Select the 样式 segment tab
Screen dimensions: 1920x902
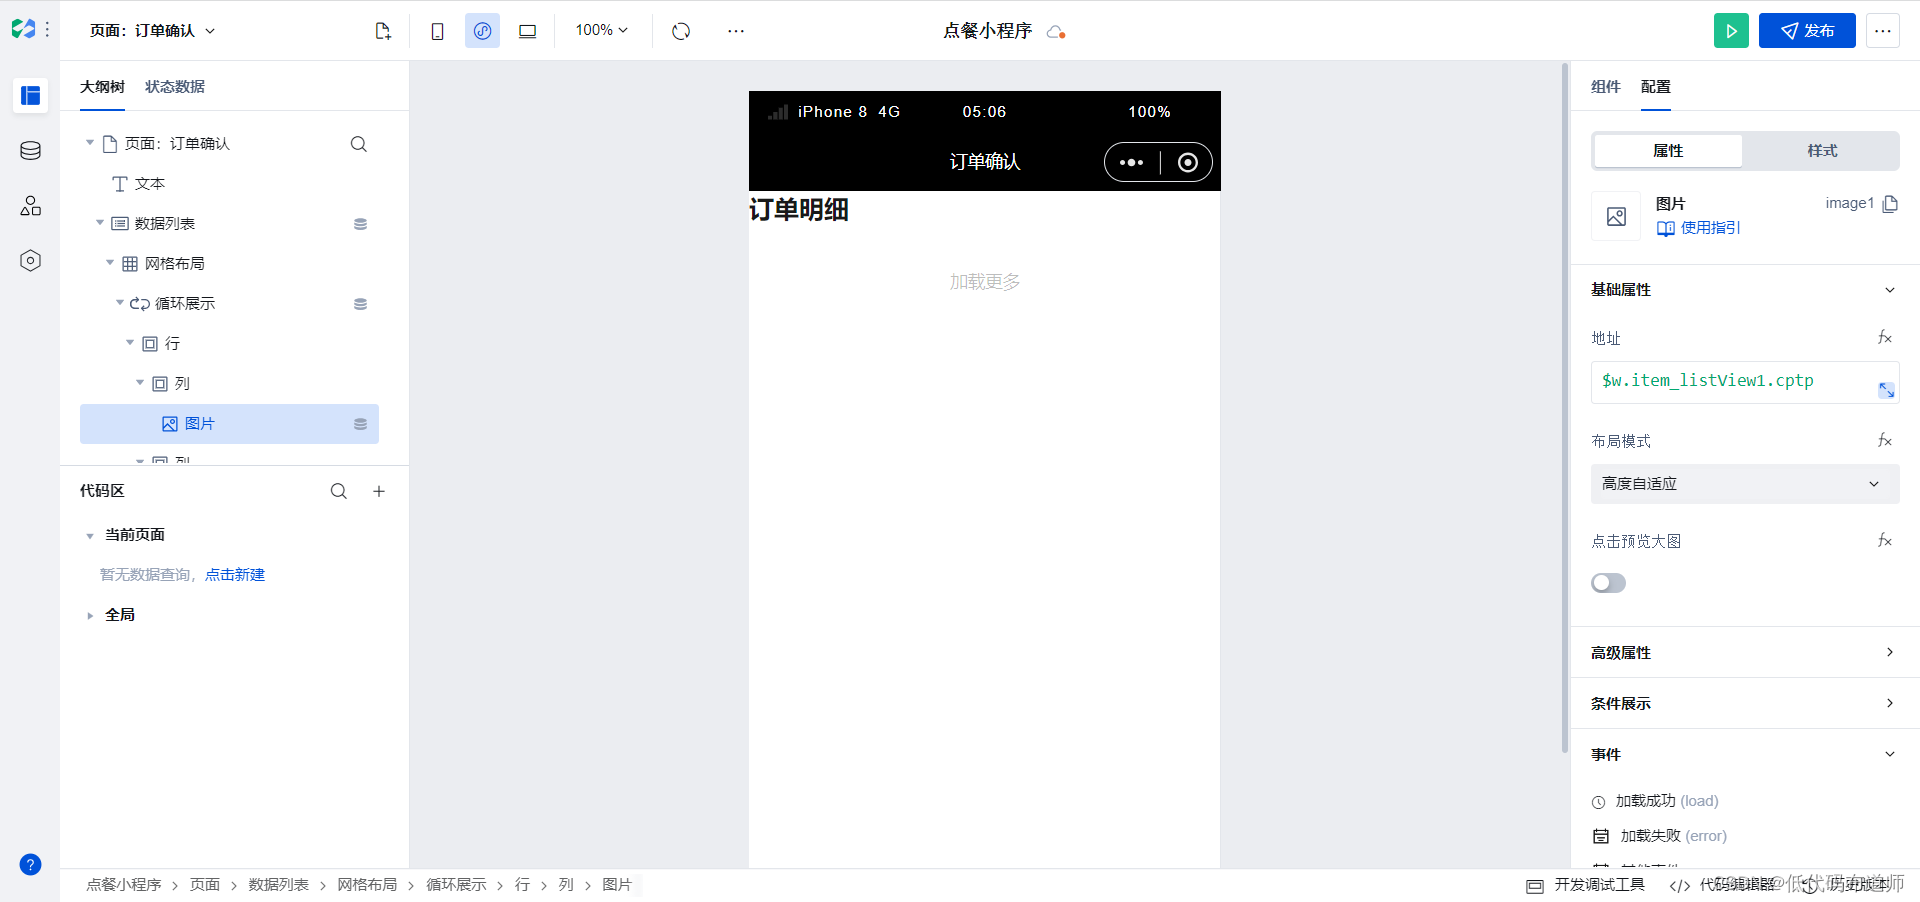(x=1822, y=151)
